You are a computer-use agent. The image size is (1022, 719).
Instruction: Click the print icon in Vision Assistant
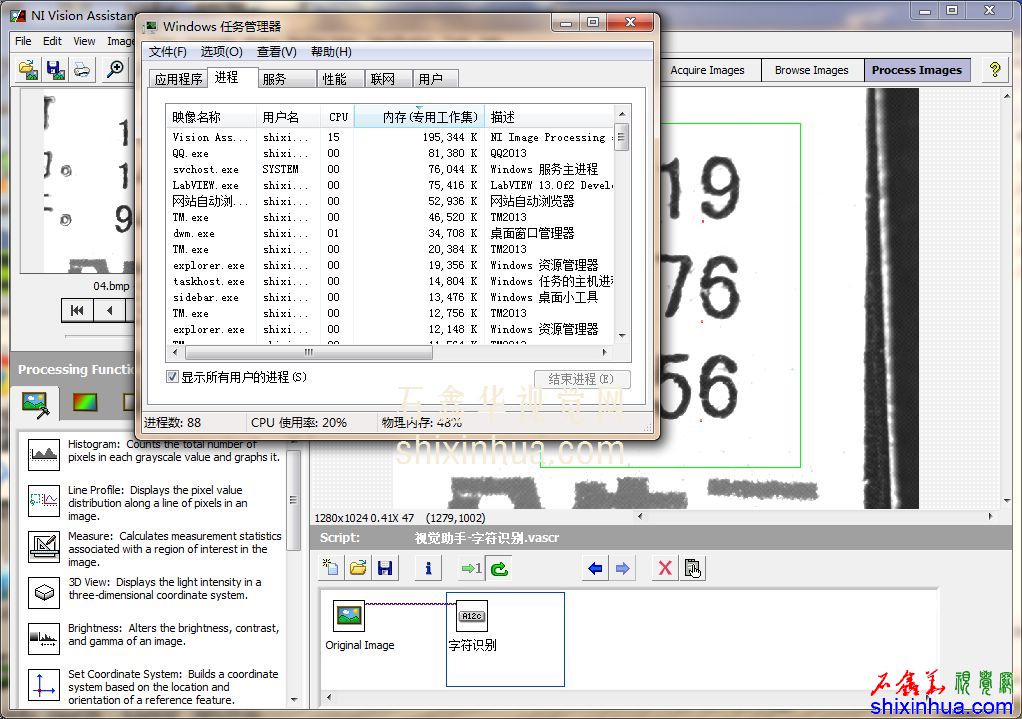coord(81,69)
